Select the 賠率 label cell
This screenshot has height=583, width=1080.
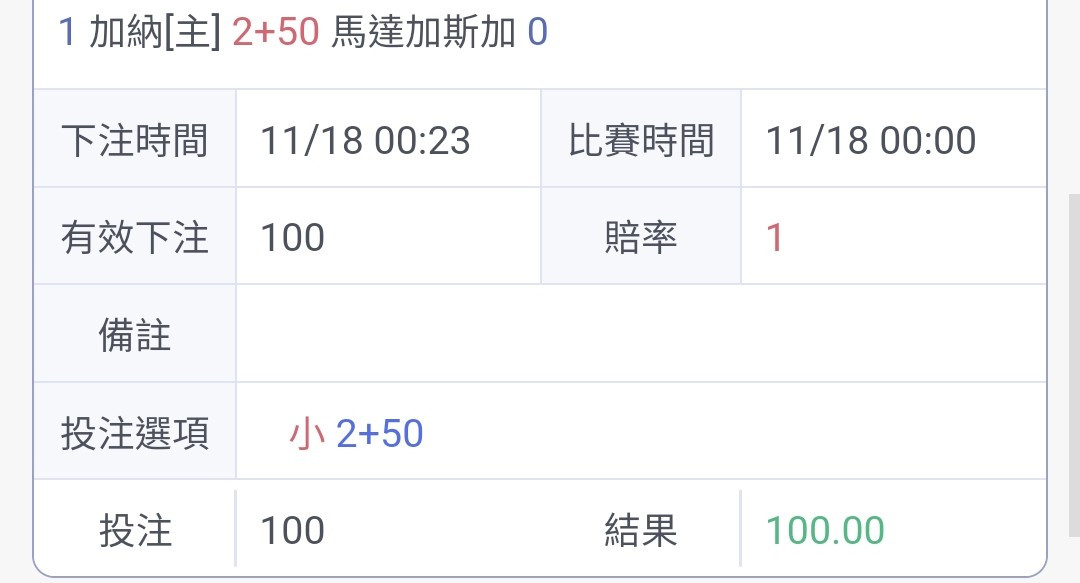click(x=641, y=236)
